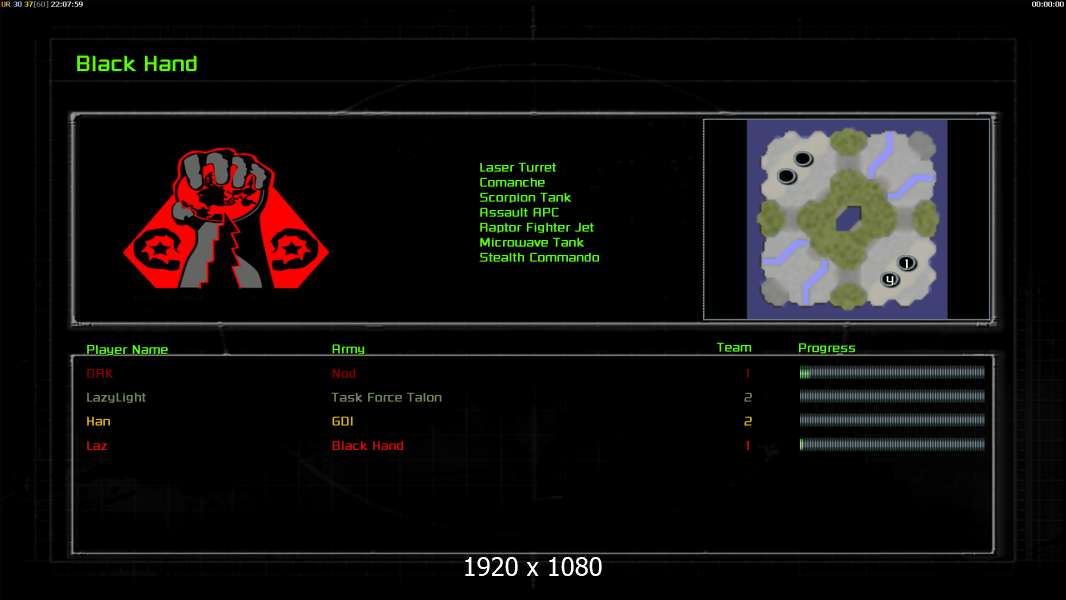Viewport: 1066px width, 600px height.
Task: Click LazyLight's loading progress bar
Action: [x=892, y=396]
